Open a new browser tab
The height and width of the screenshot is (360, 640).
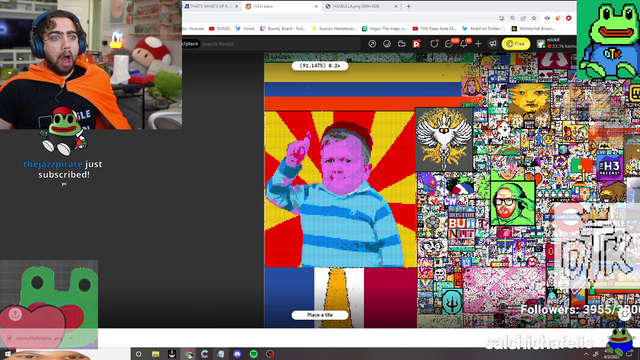coord(408,7)
